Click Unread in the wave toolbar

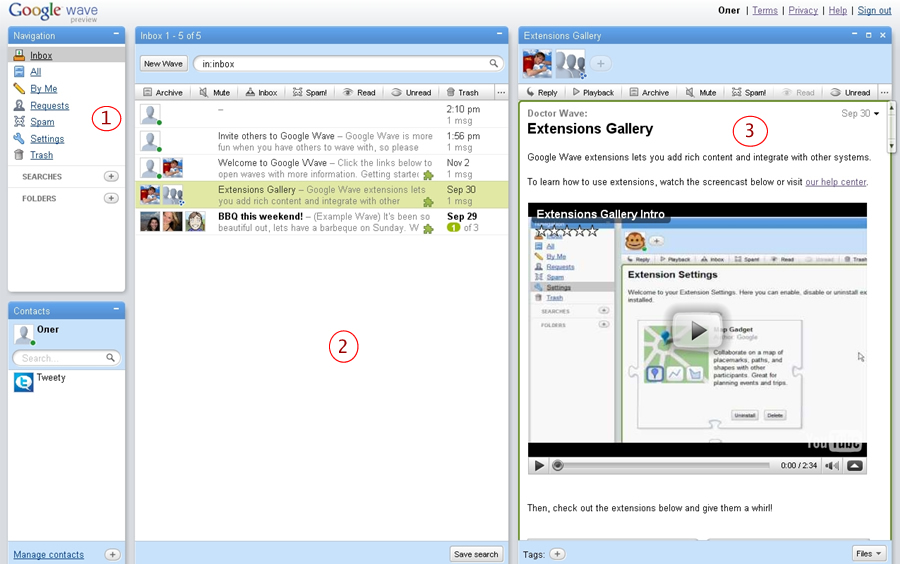tap(850, 92)
